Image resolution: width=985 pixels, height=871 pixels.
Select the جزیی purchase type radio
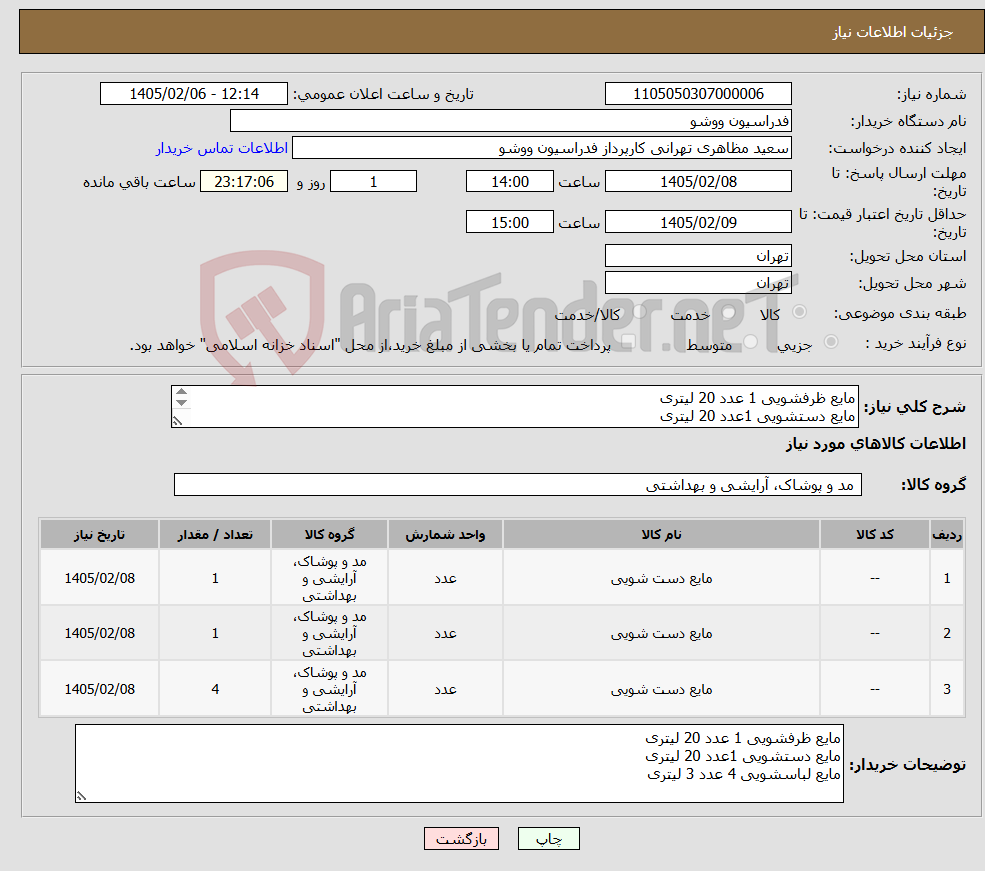click(830, 342)
